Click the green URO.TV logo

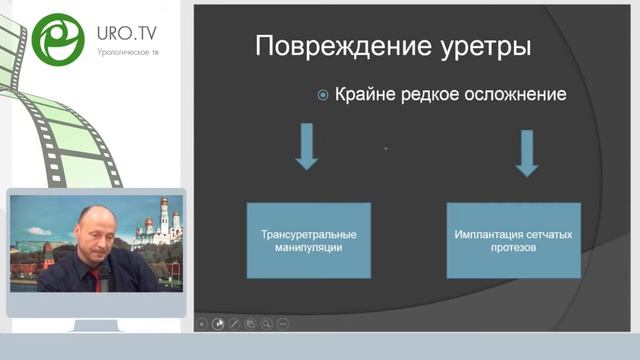tap(58, 40)
